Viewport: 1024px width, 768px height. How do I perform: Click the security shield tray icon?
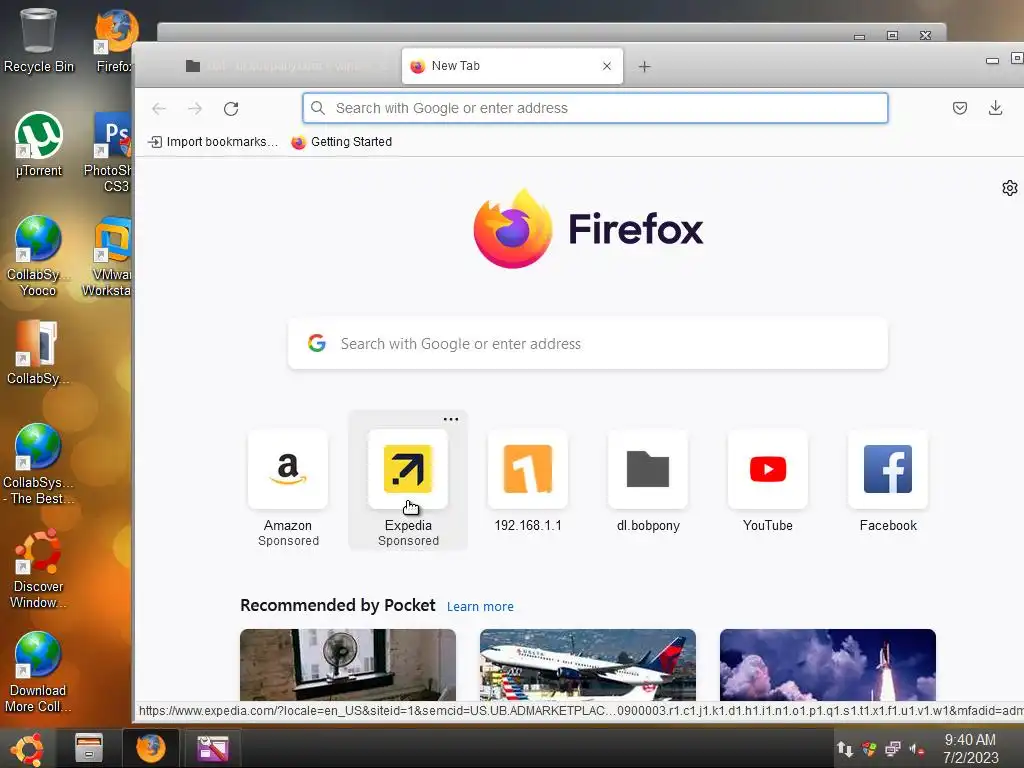(869, 749)
